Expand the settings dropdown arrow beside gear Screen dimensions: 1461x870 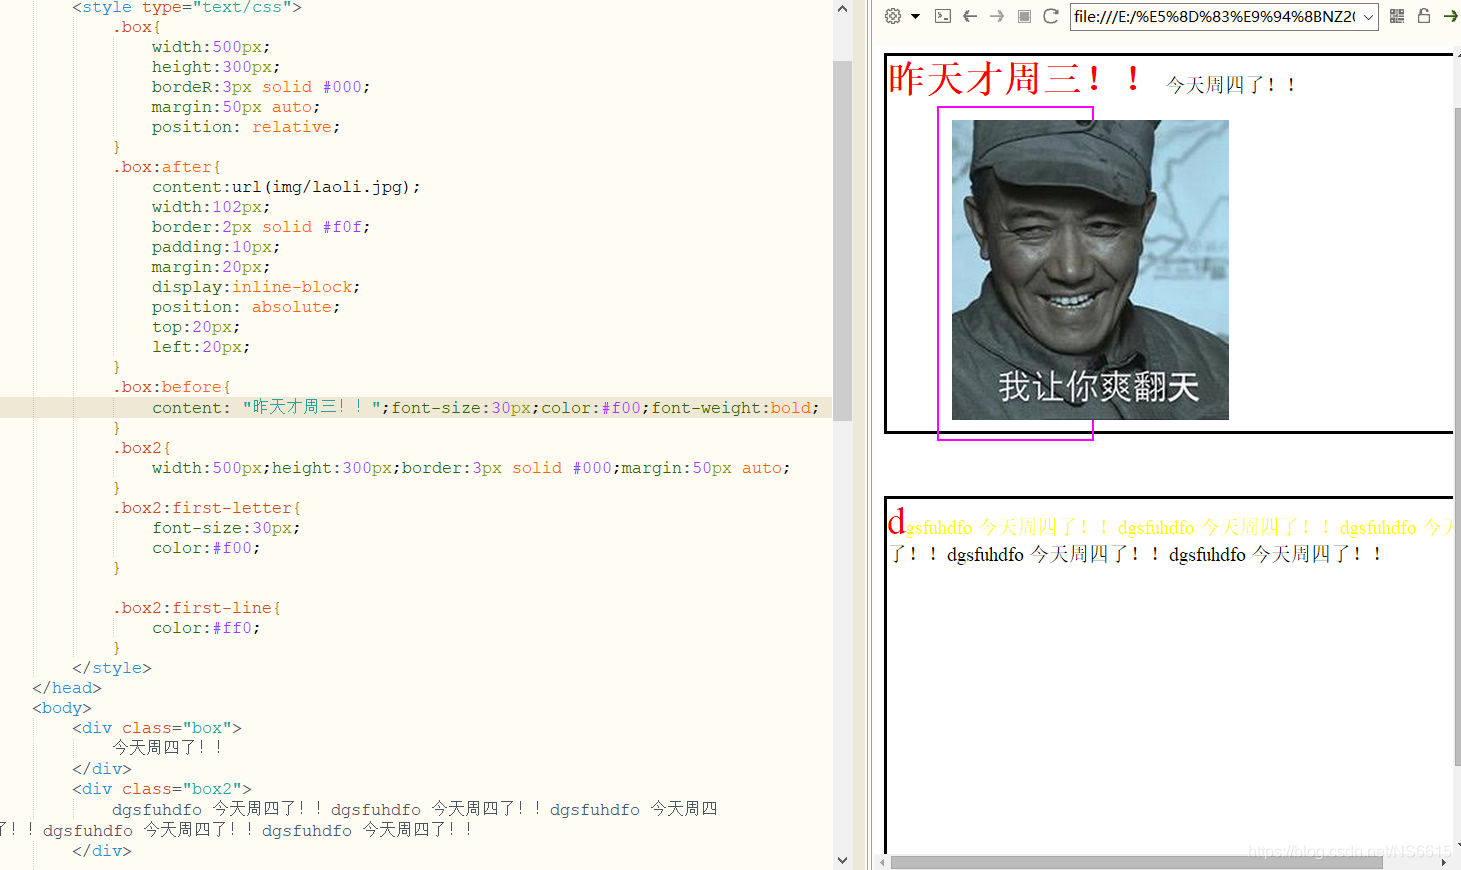(915, 16)
